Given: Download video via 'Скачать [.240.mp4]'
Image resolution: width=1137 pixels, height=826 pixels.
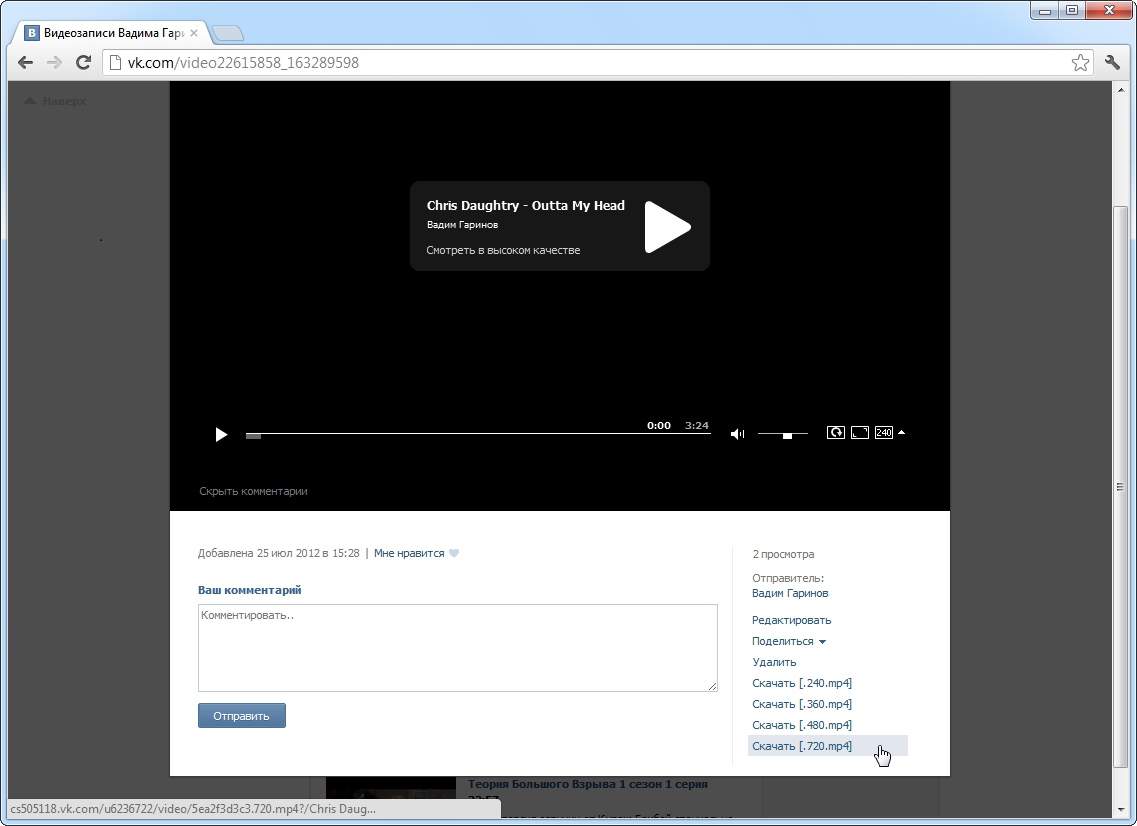Looking at the screenshot, I should tap(801, 683).
